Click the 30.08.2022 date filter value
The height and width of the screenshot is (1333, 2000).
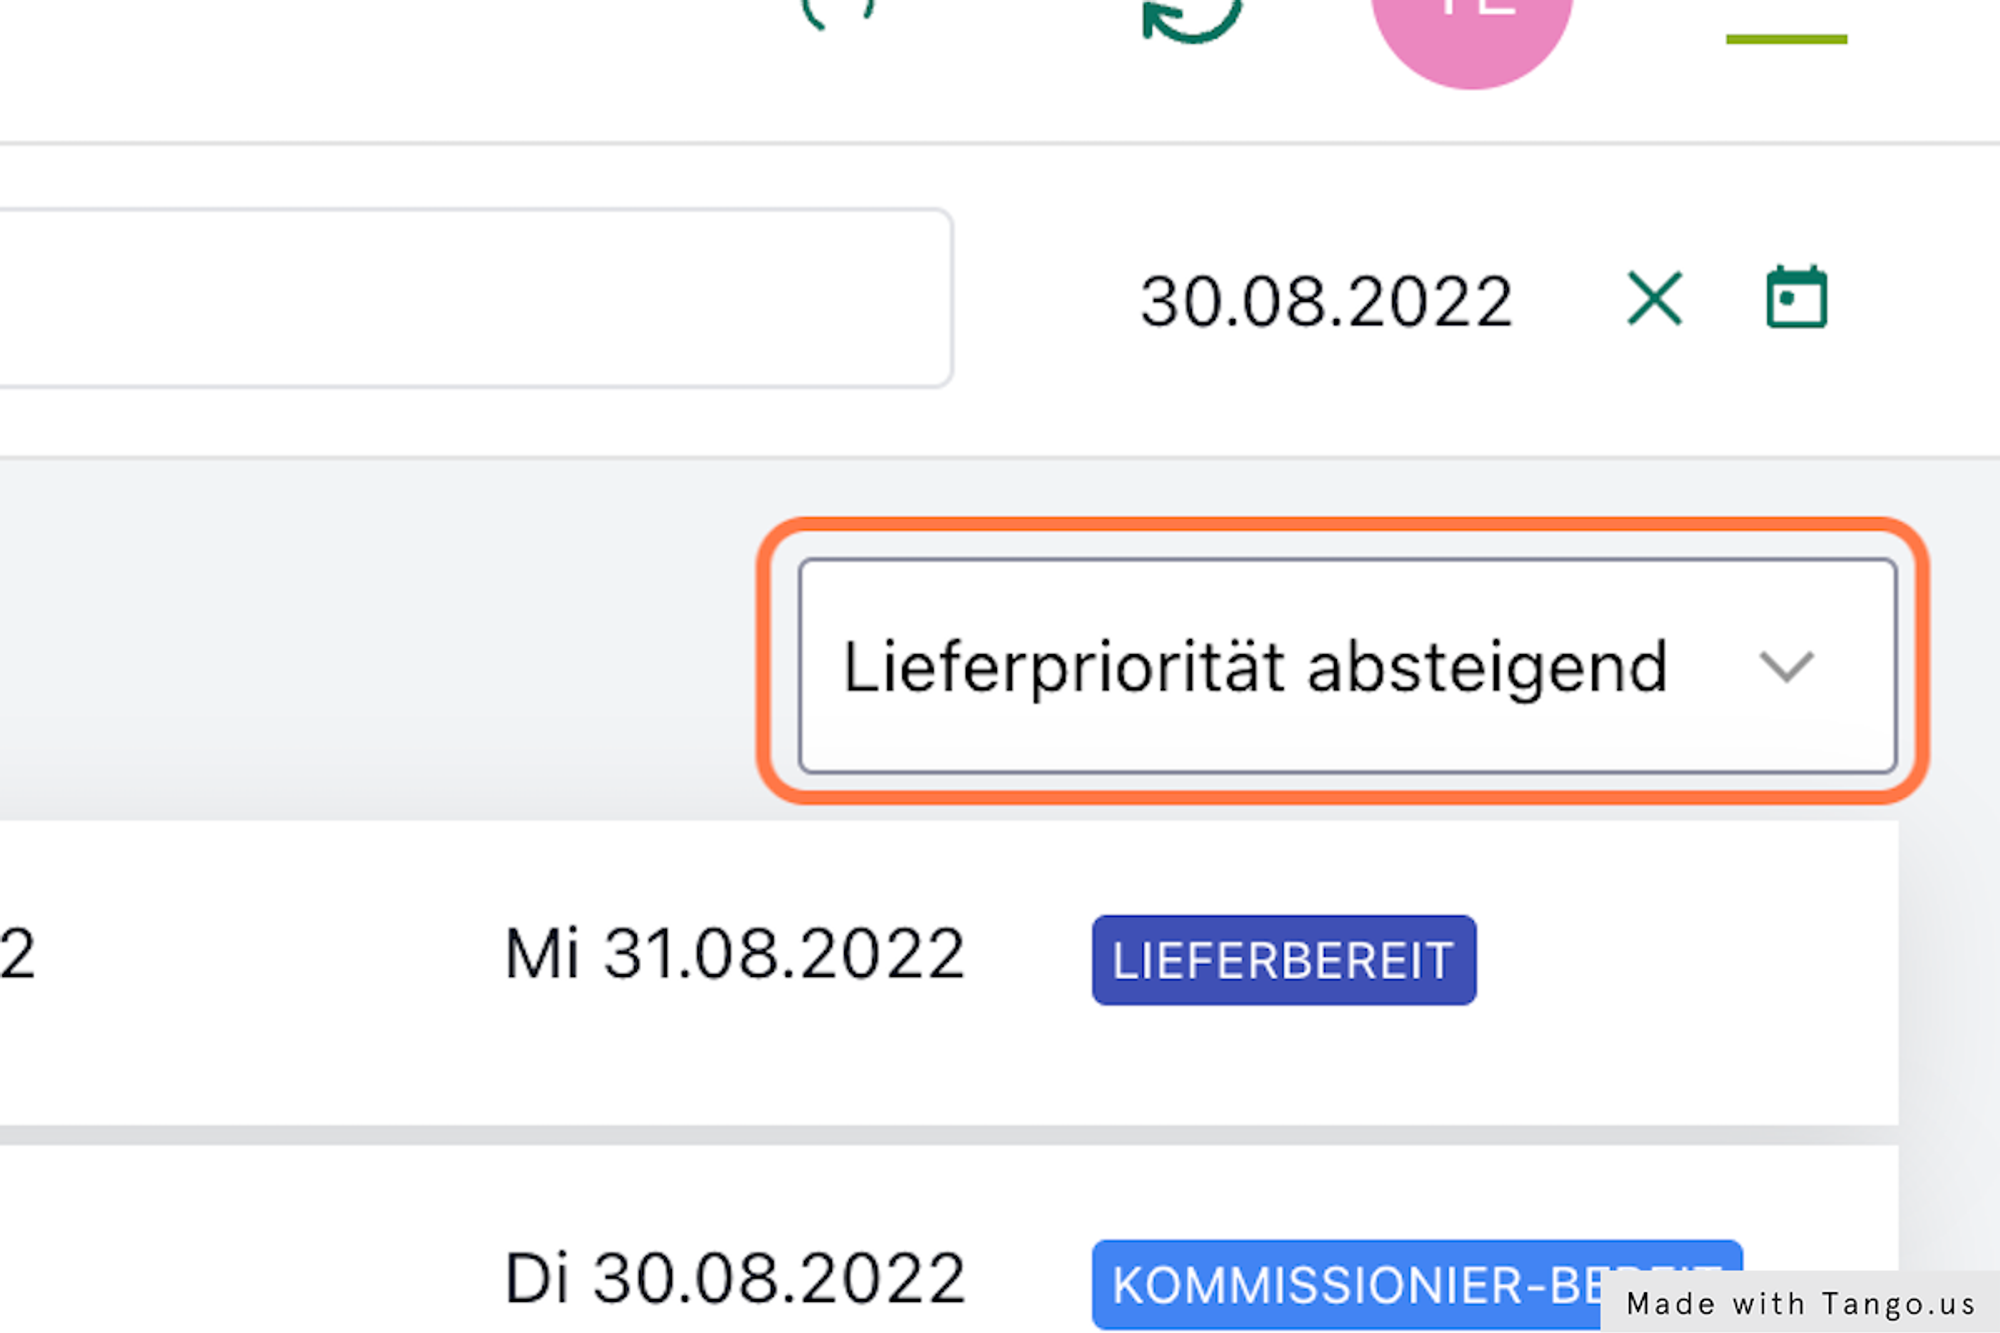point(1326,301)
